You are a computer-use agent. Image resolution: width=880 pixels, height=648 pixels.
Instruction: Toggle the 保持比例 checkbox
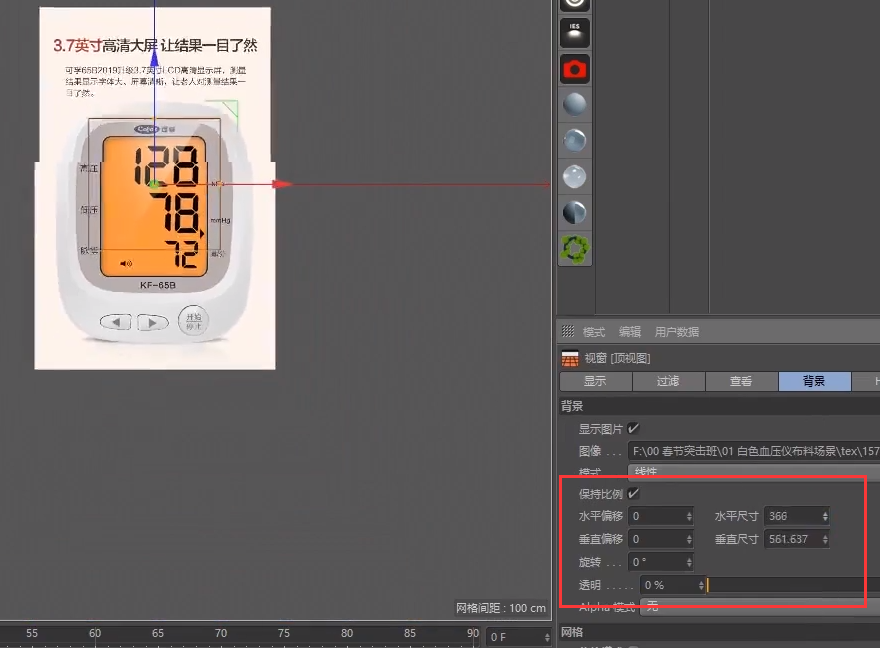[x=633, y=494]
